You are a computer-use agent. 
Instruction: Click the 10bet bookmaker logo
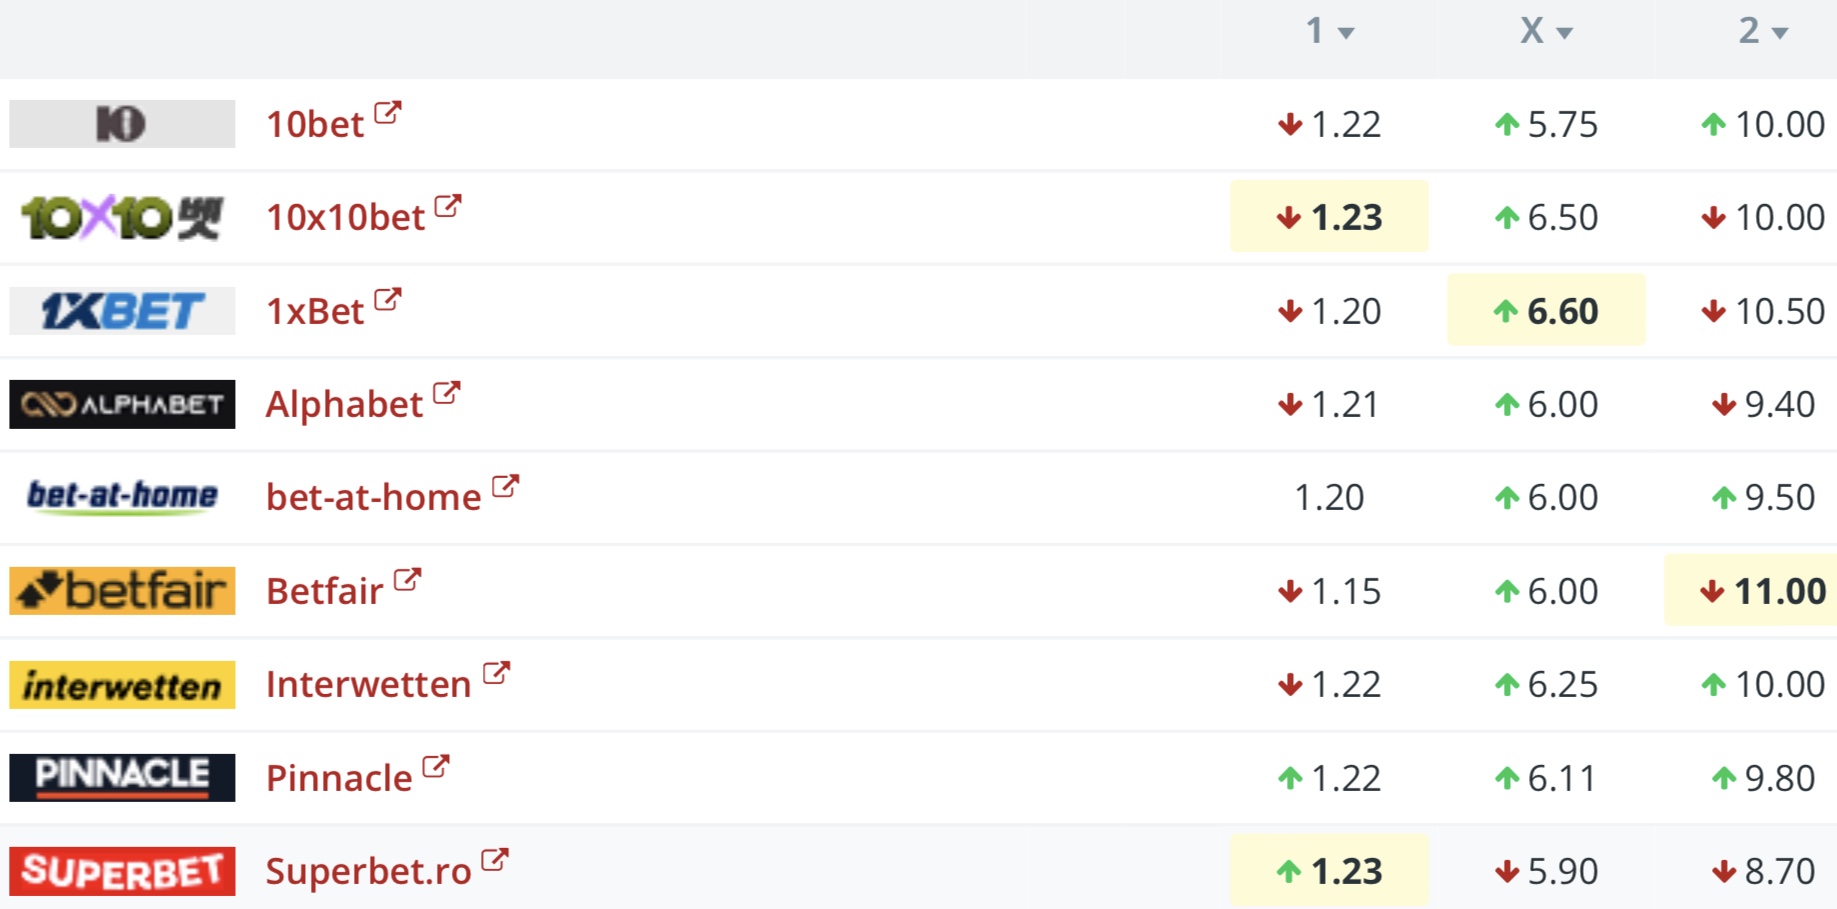122,124
